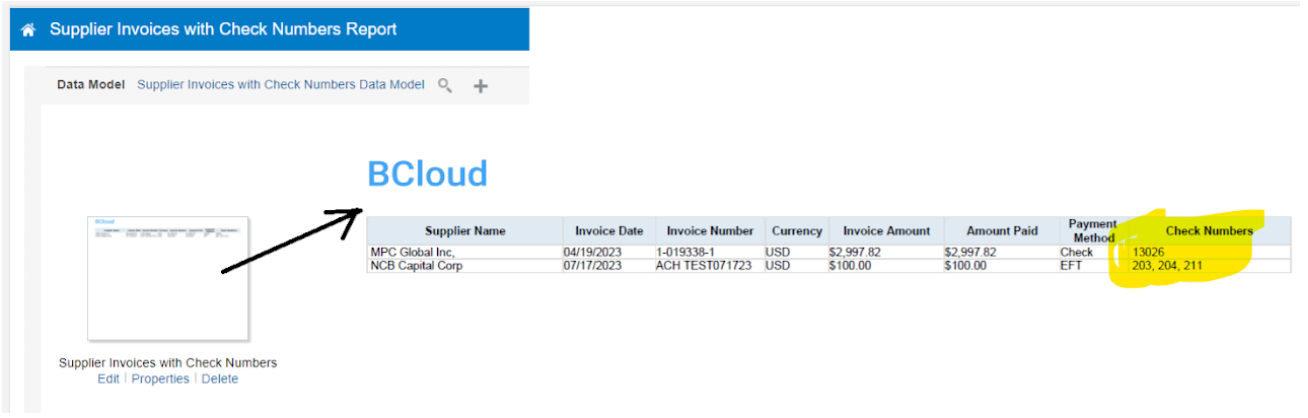Click the BCloud logo
Screen dimensions: 1308x418
click(427, 174)
